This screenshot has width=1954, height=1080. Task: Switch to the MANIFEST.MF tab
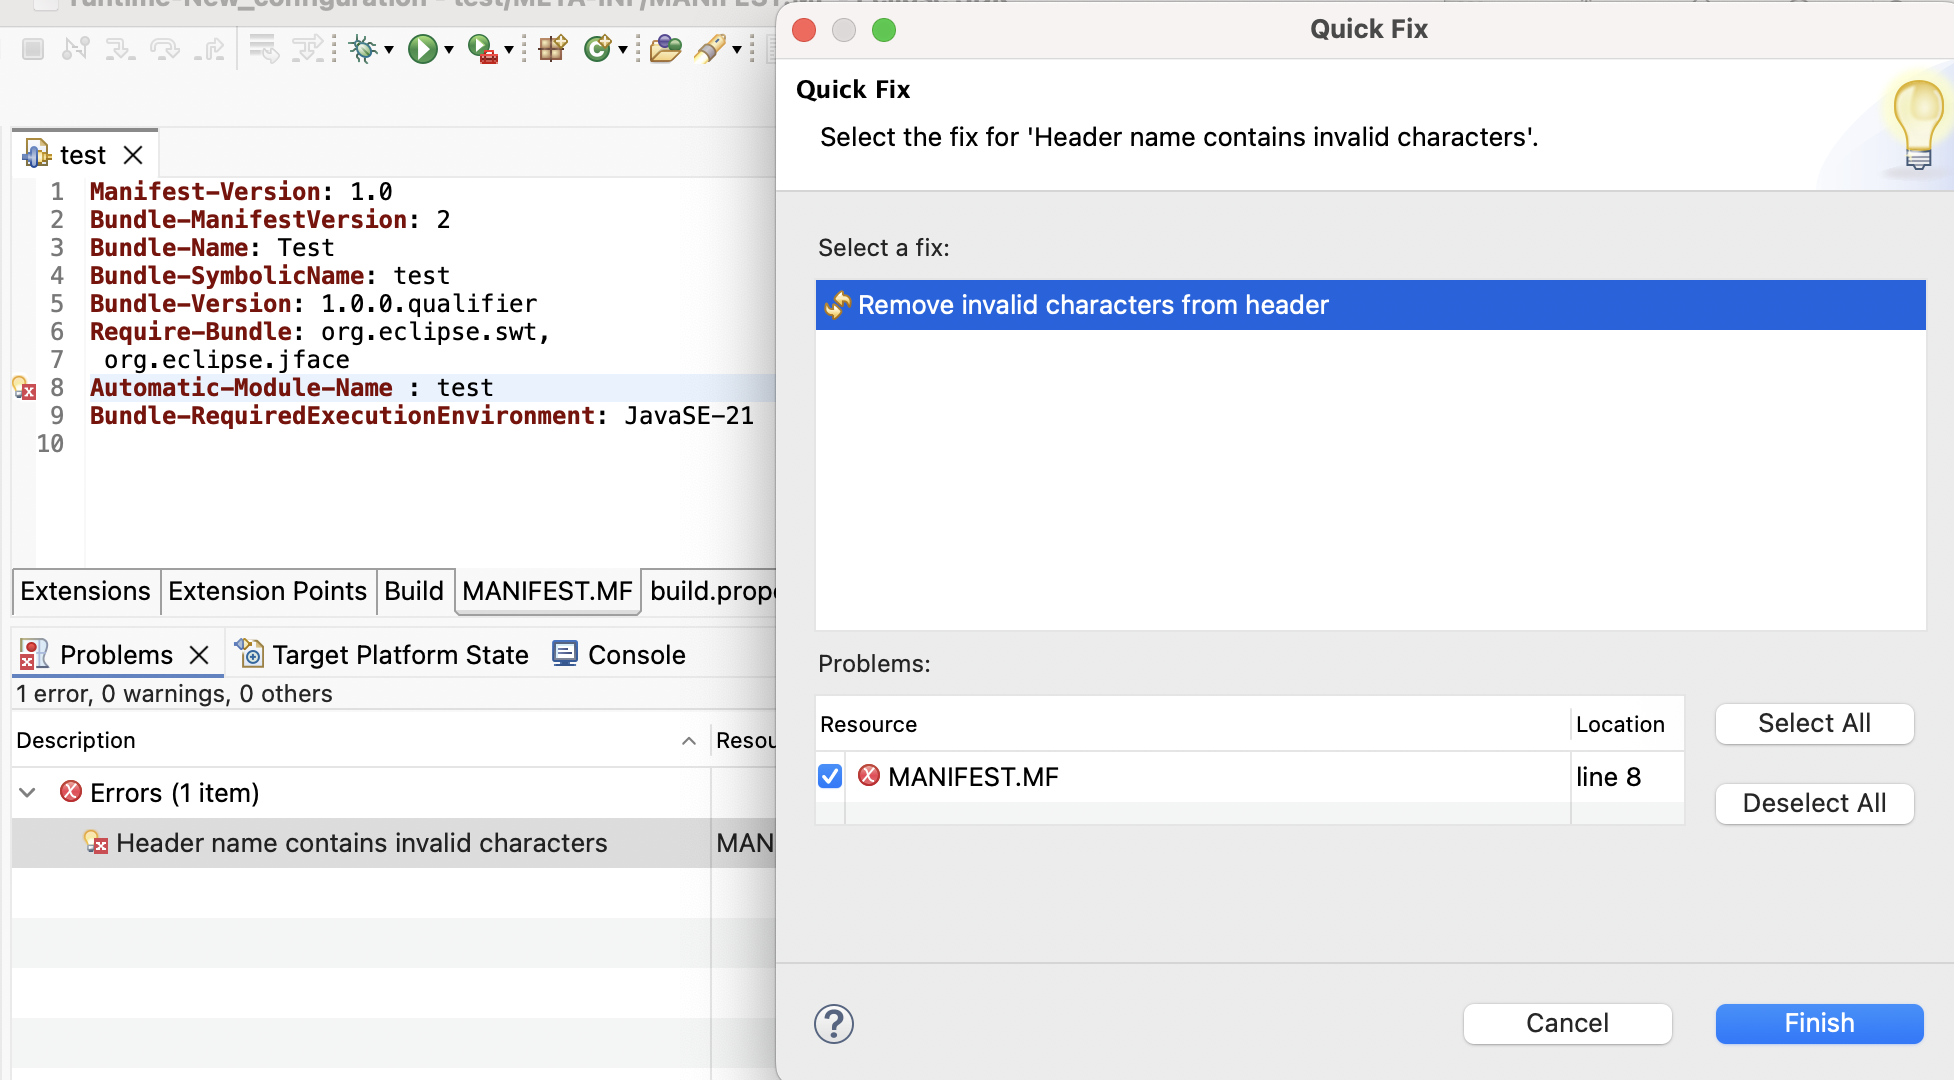(547, 591)
